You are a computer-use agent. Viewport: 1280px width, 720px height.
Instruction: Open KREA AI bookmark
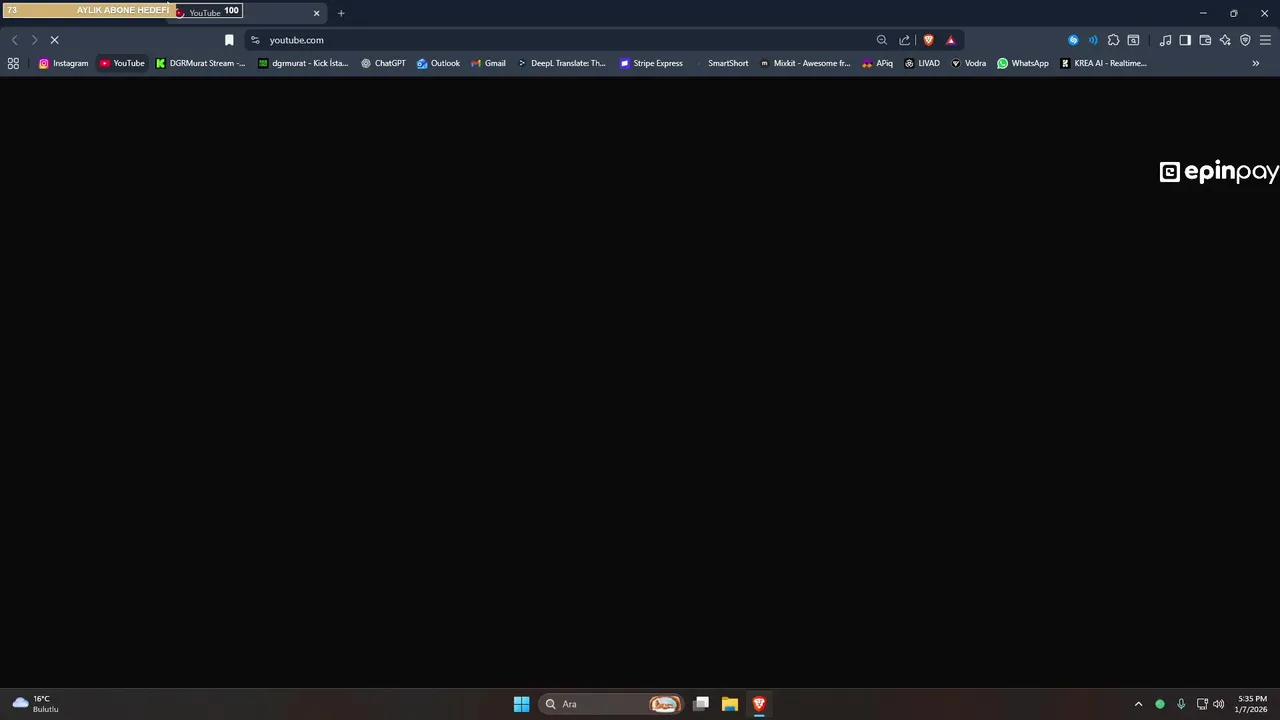tap(1103, 63)
